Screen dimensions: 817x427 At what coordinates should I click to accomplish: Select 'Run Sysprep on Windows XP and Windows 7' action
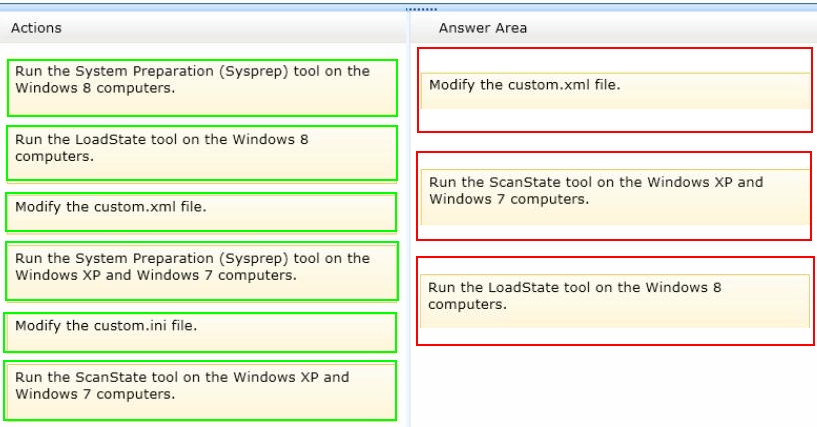(x=202, y=271)
